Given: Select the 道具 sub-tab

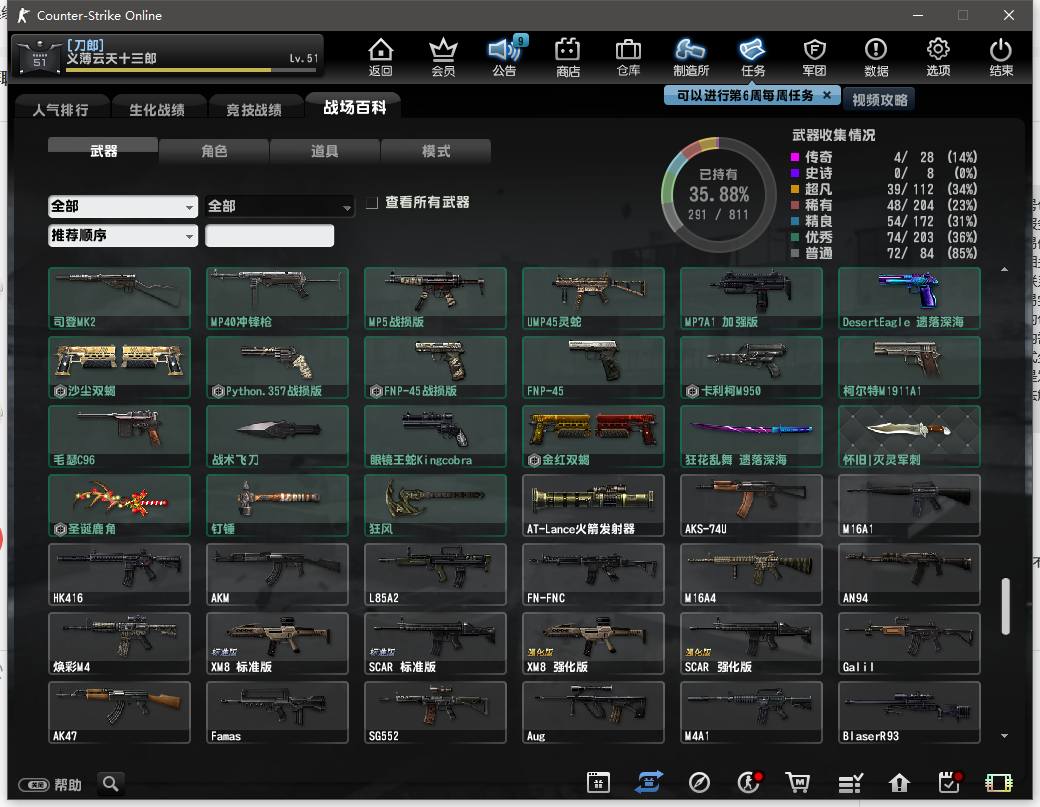Looking at the screenshot, I should (324, 151).
